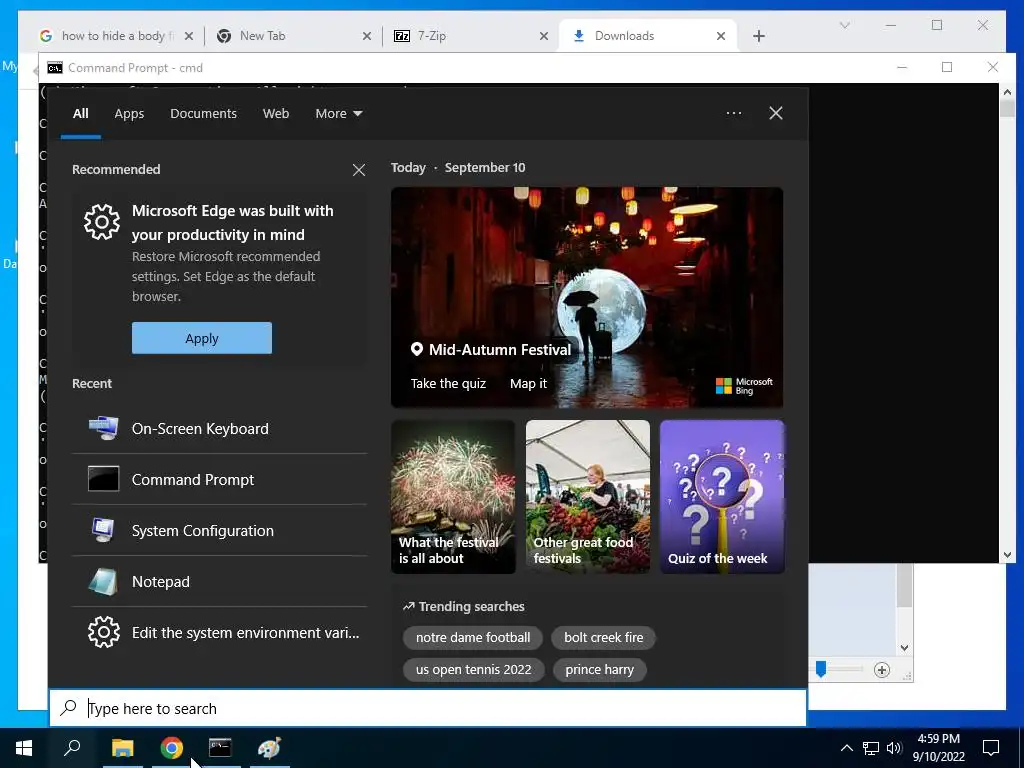Click the zoom slider handle
Image resolution: width=1024 pixels, height=768 pixels.
click(821, 669)
